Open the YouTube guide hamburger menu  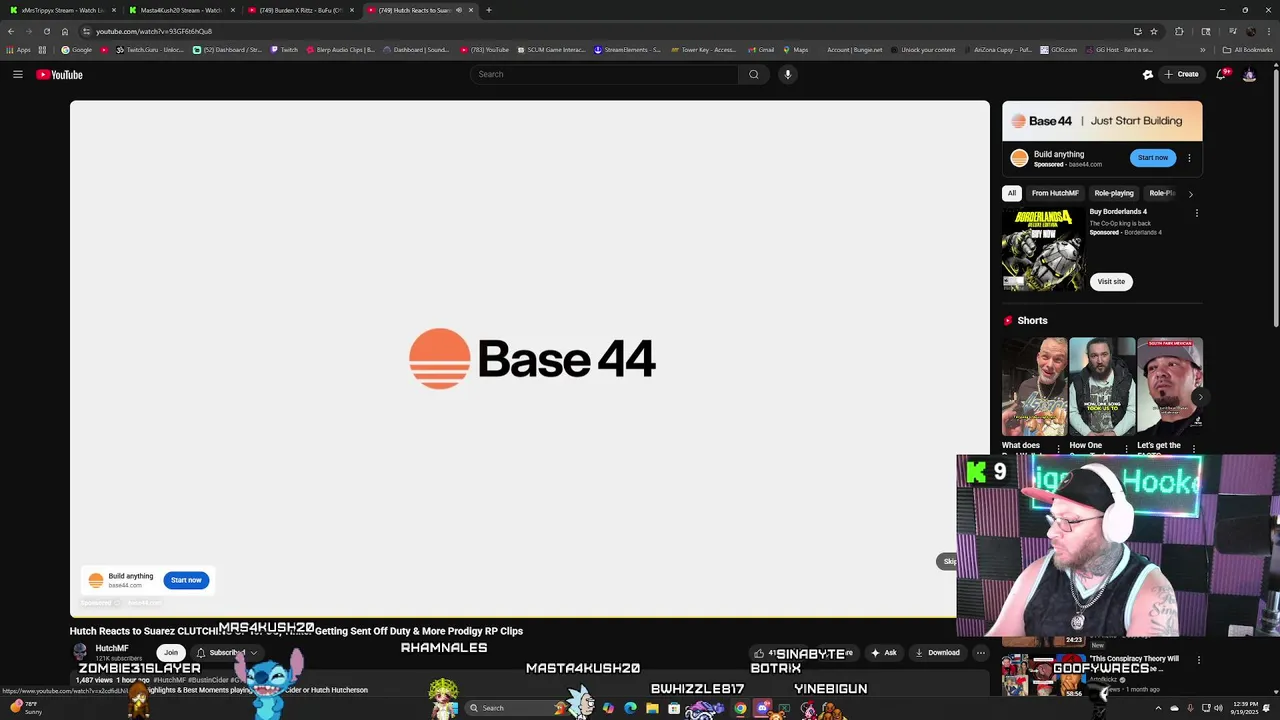[x=18, y=74]
